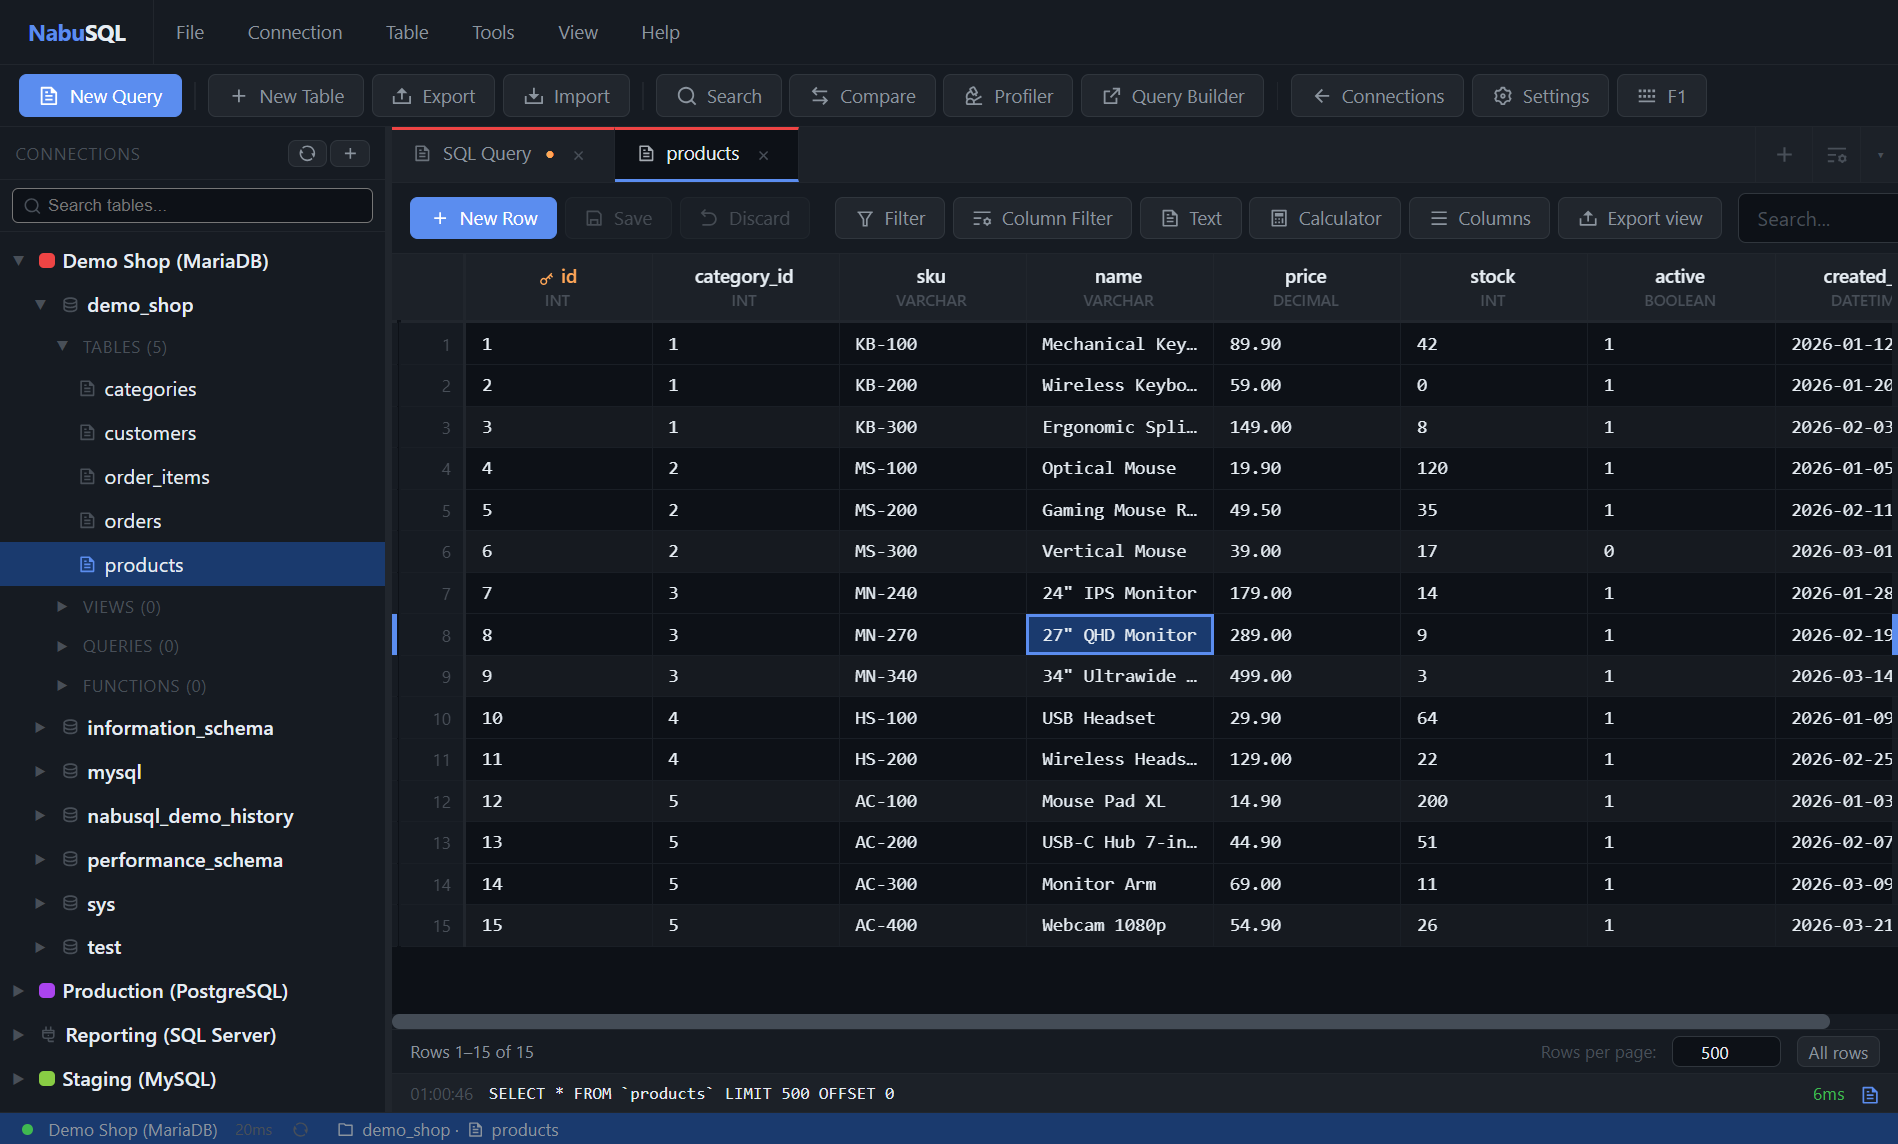
Task: Open the order_items table
Action: coord(157,477)
